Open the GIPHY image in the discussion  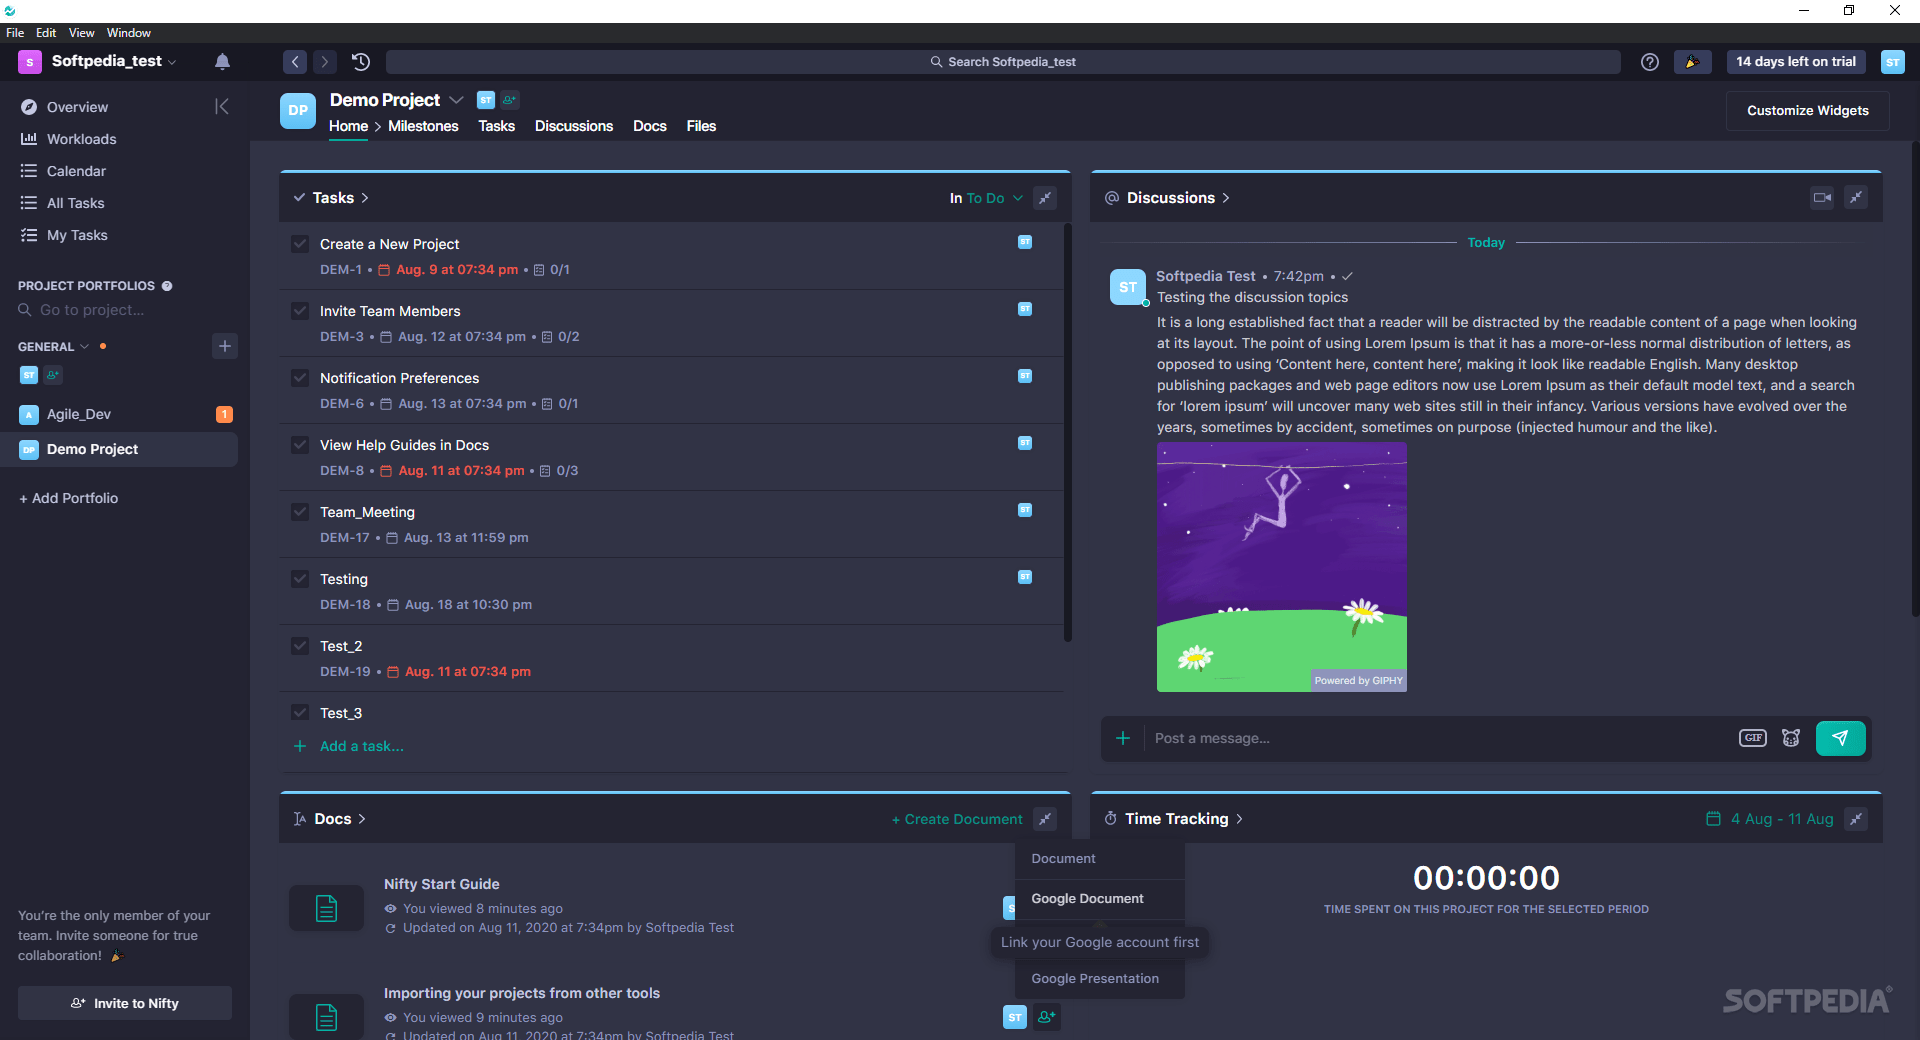tap(1282, 567)
